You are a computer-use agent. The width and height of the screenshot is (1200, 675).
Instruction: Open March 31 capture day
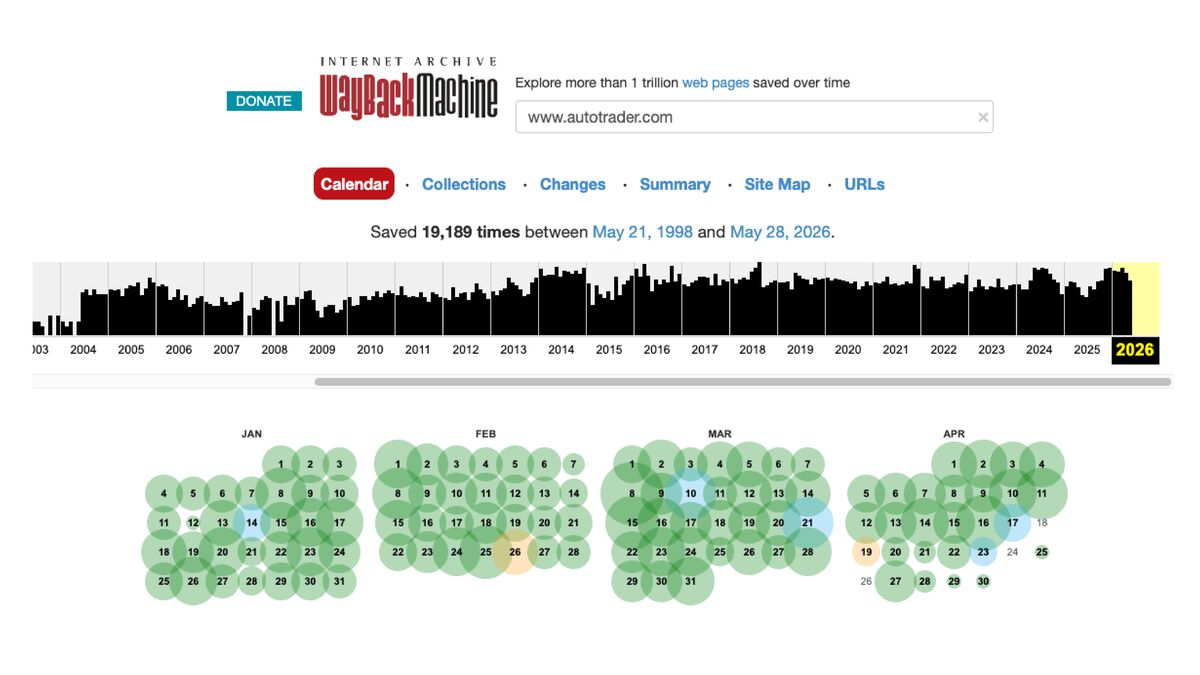click(x=690, y=581)
